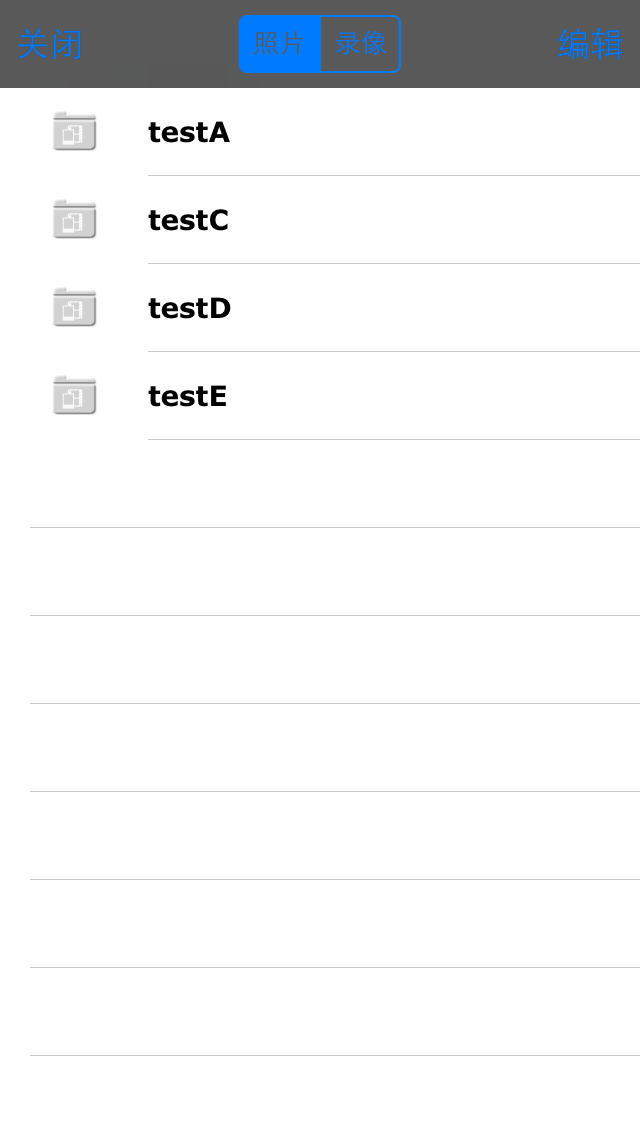Image resolution: width=640 pixels, height=1136 pixels.
Task: Switch to the 录像 tab
Action: pyautogui.click(x=361, y=44)
